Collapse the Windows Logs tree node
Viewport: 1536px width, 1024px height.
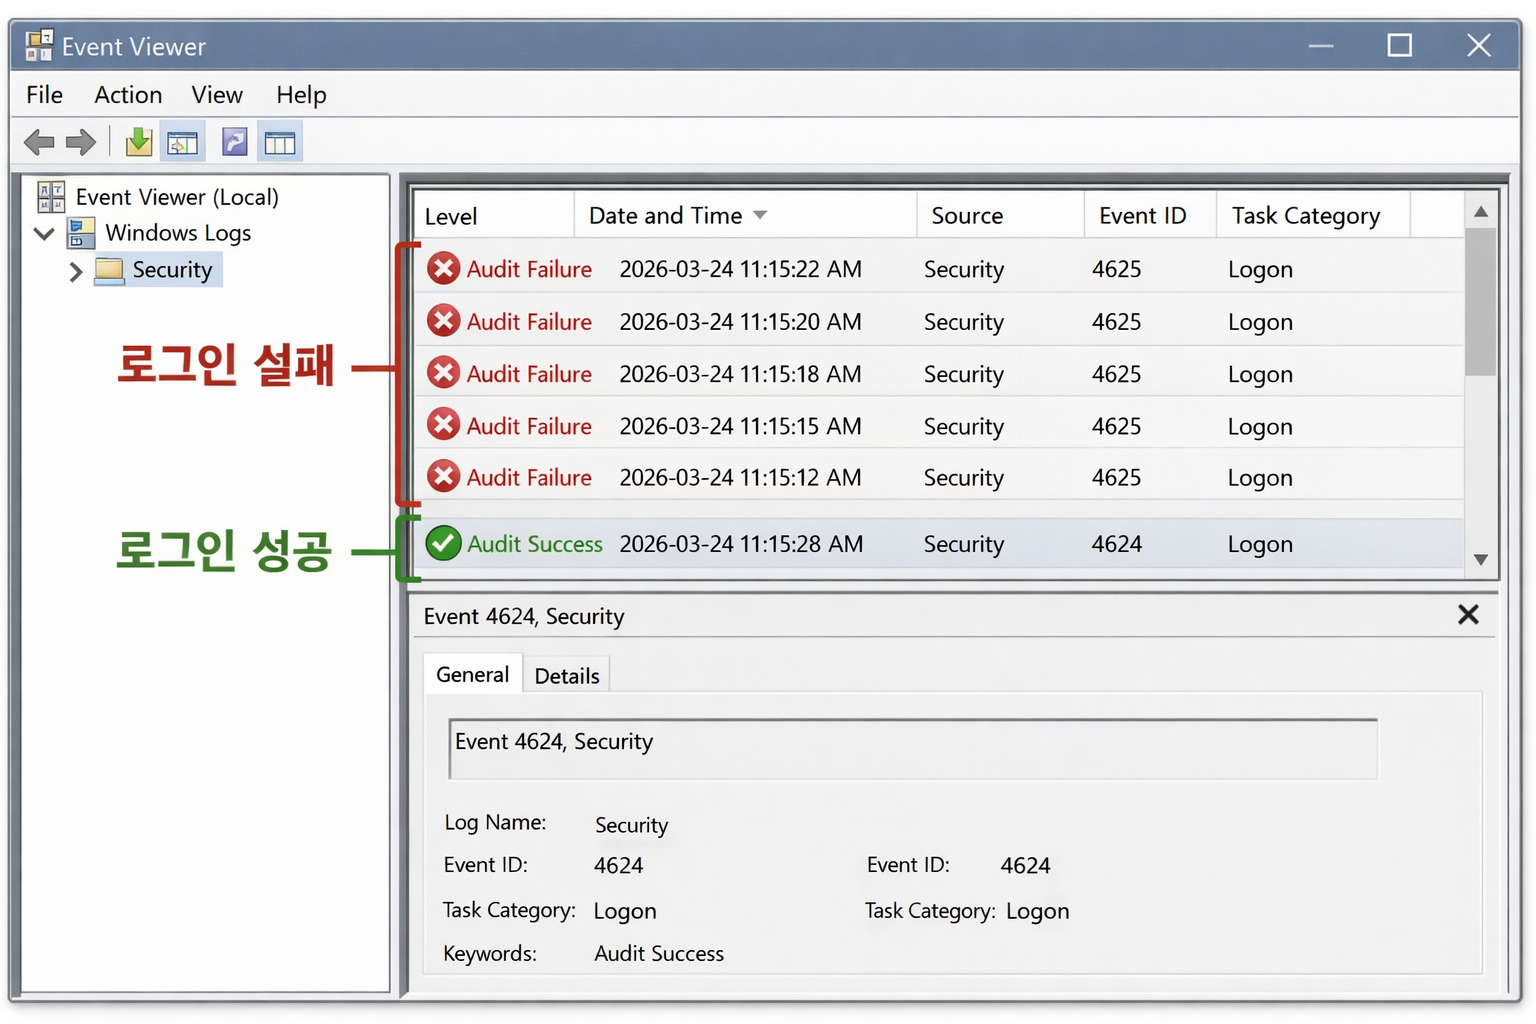[44, 234]
